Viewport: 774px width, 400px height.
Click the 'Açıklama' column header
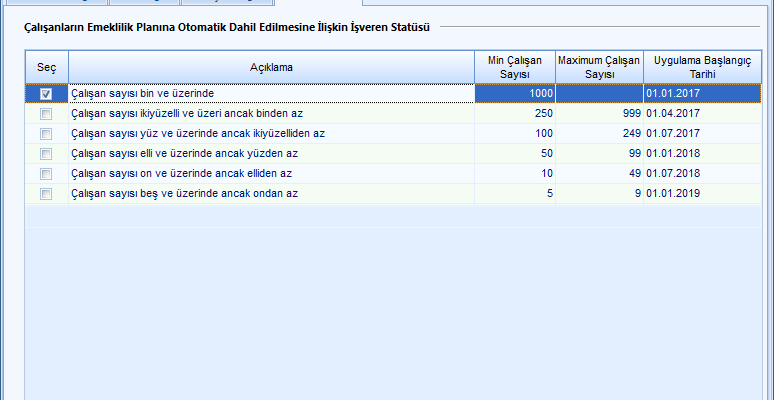coord(271,67)
